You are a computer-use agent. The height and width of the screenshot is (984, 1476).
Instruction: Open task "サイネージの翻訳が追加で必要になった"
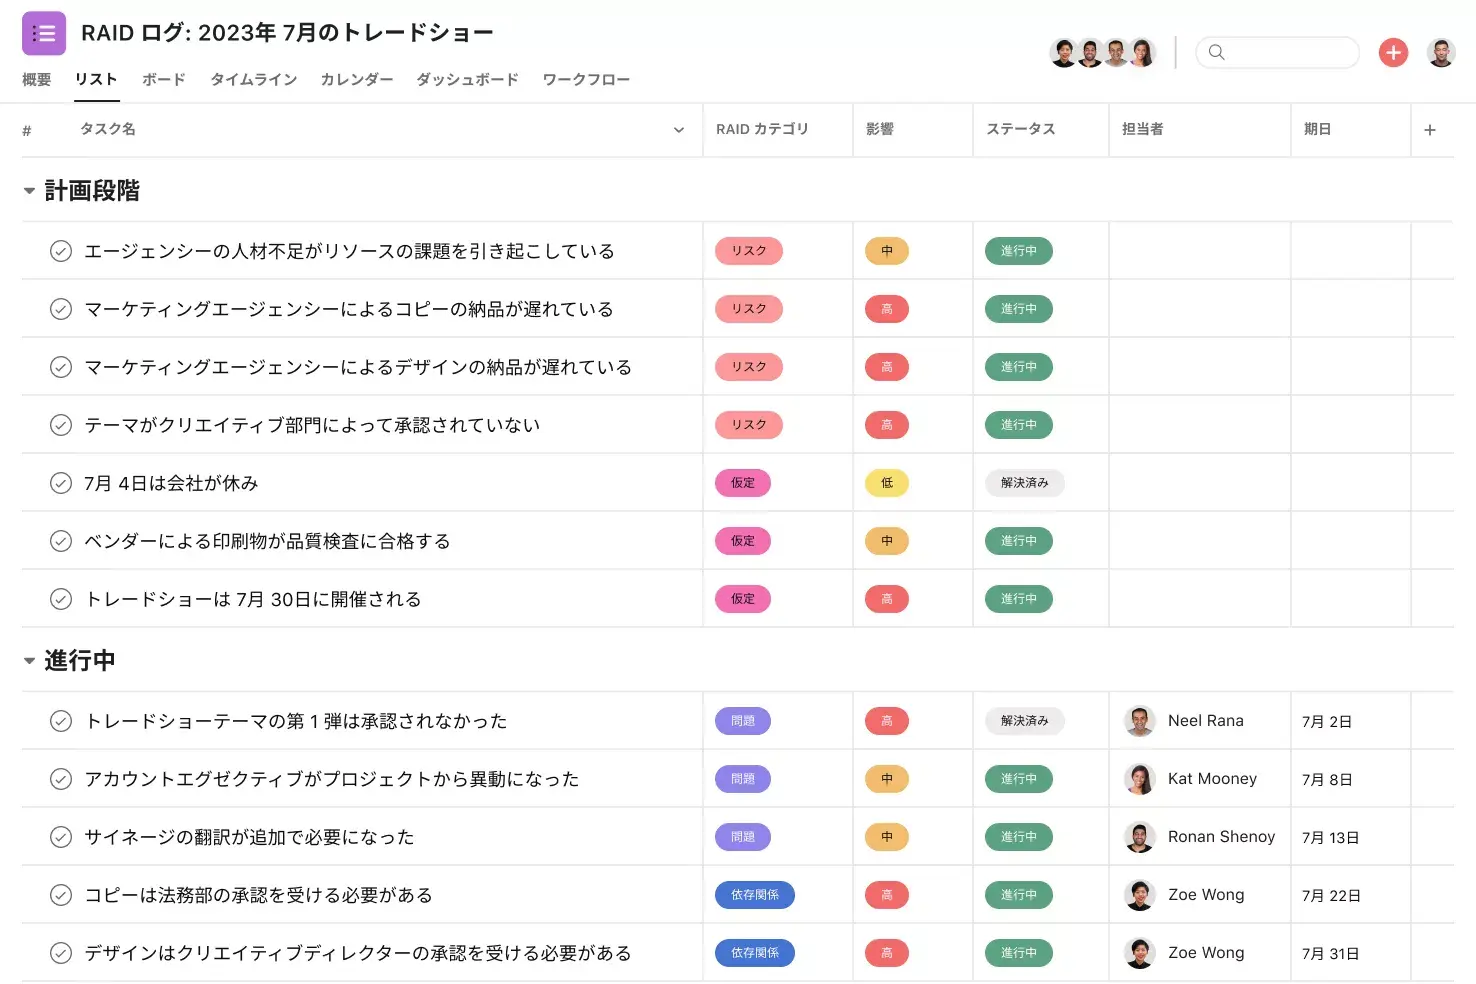[249, 837]
